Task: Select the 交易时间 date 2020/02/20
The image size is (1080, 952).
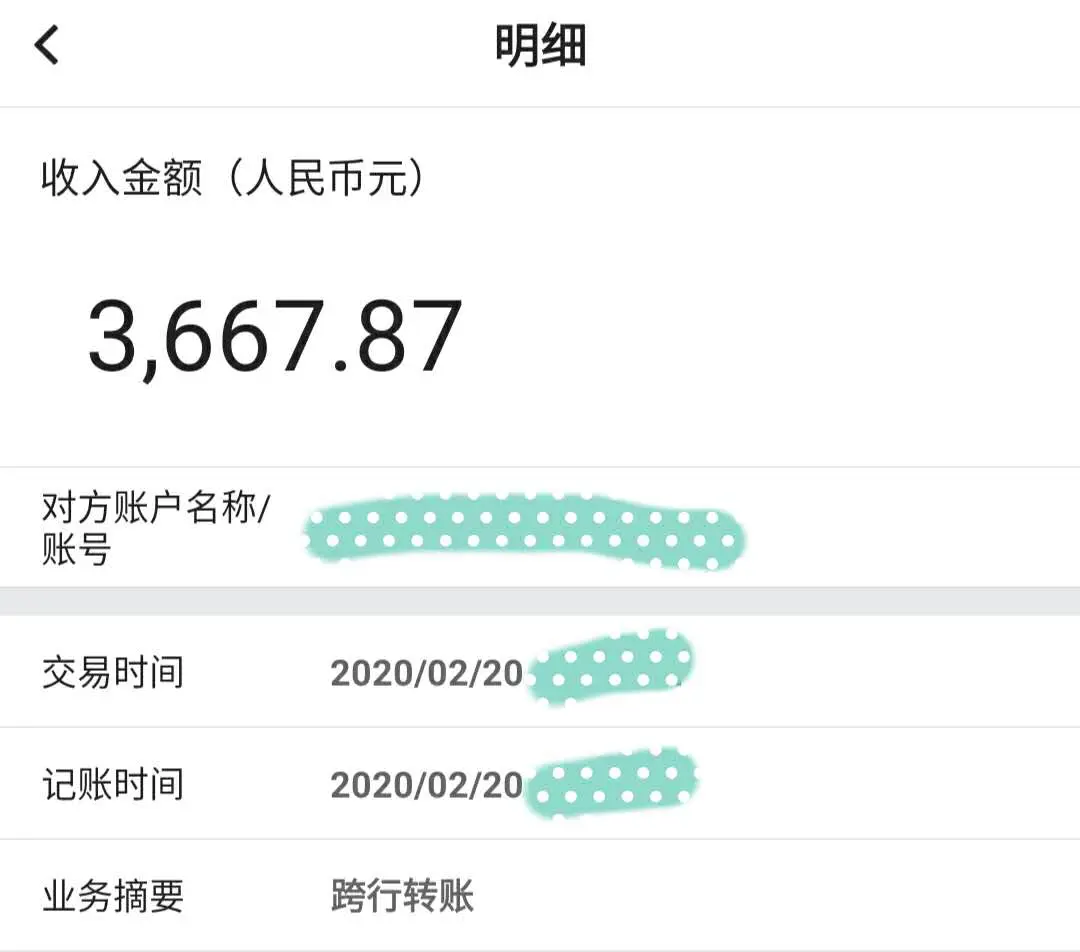Action: tap(426, 673)
